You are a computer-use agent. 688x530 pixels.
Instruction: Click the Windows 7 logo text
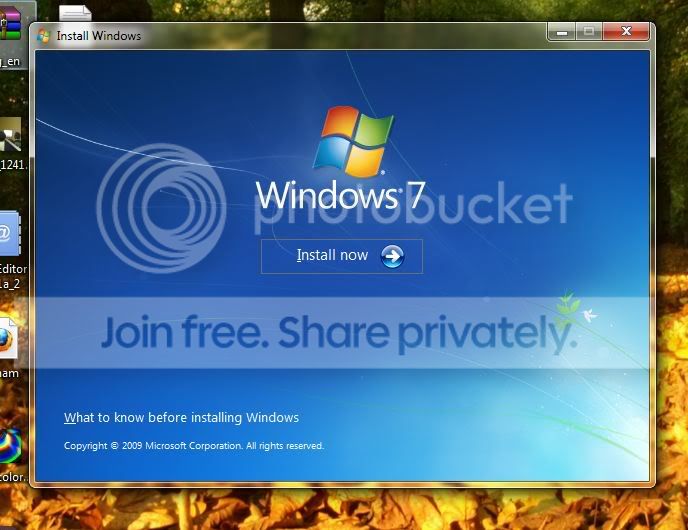pyautogui.click(x=340, y=195)
